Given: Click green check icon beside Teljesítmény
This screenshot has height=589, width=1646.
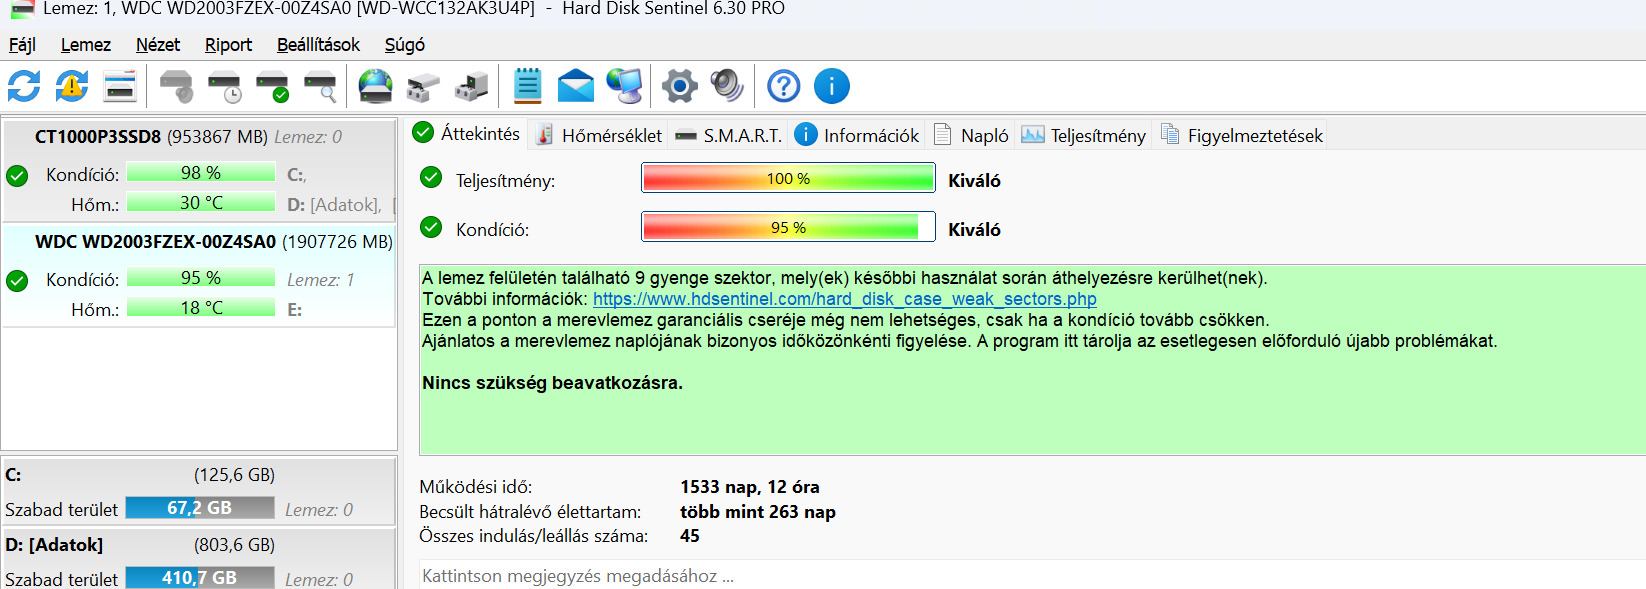Looking at the screenshot, I should (431, 178).
